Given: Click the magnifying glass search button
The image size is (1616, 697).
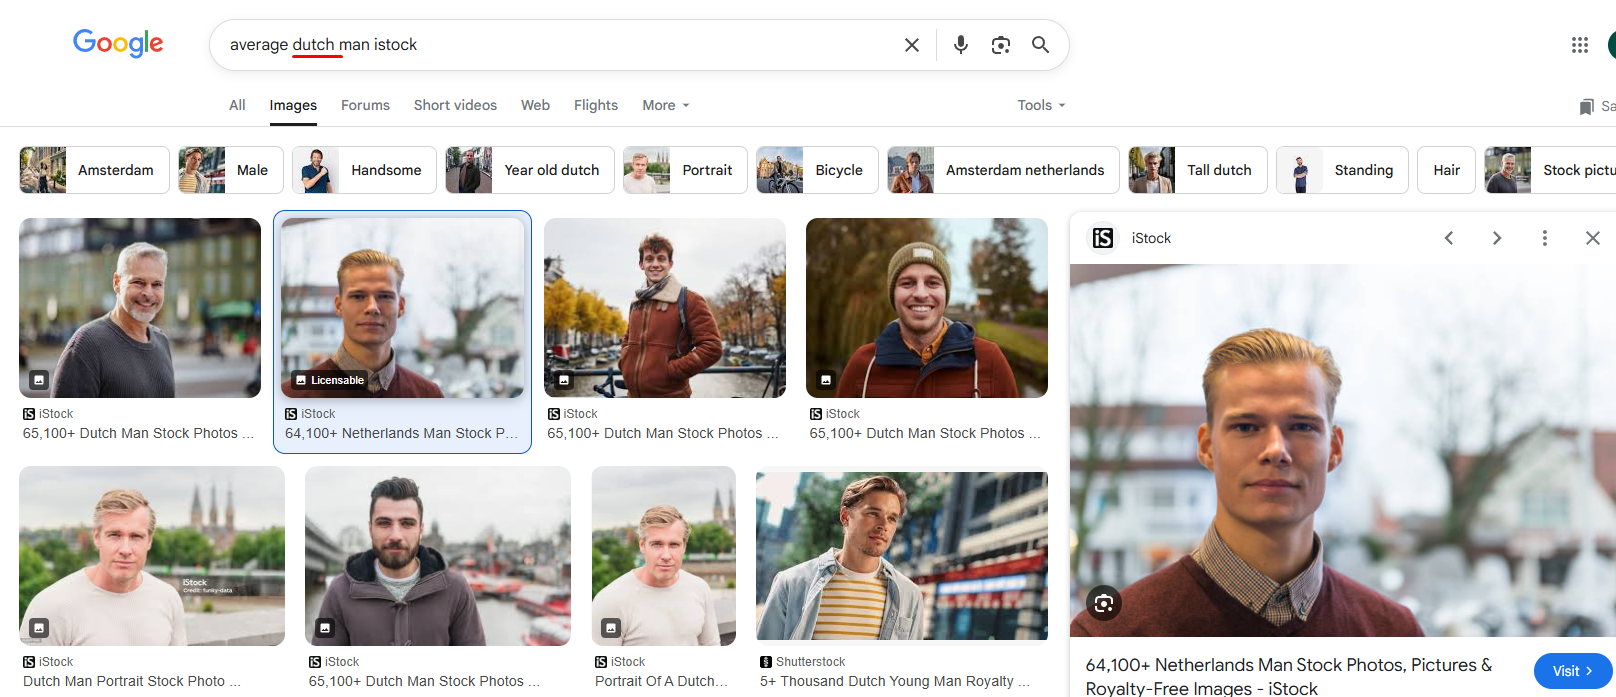Looking at the screenshot, I should point(1040,45).
